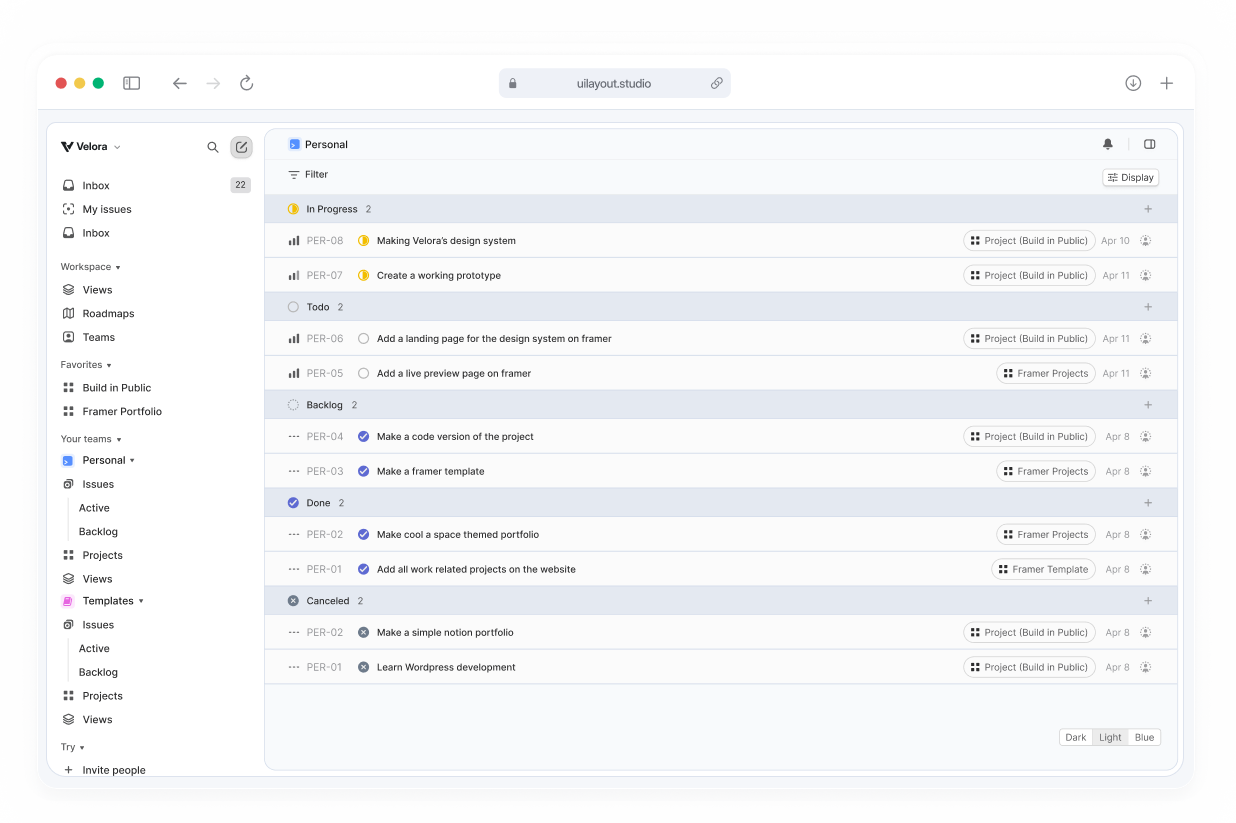
Task: Add issue to In Progress group
Action: click(x=1148, y=209)
